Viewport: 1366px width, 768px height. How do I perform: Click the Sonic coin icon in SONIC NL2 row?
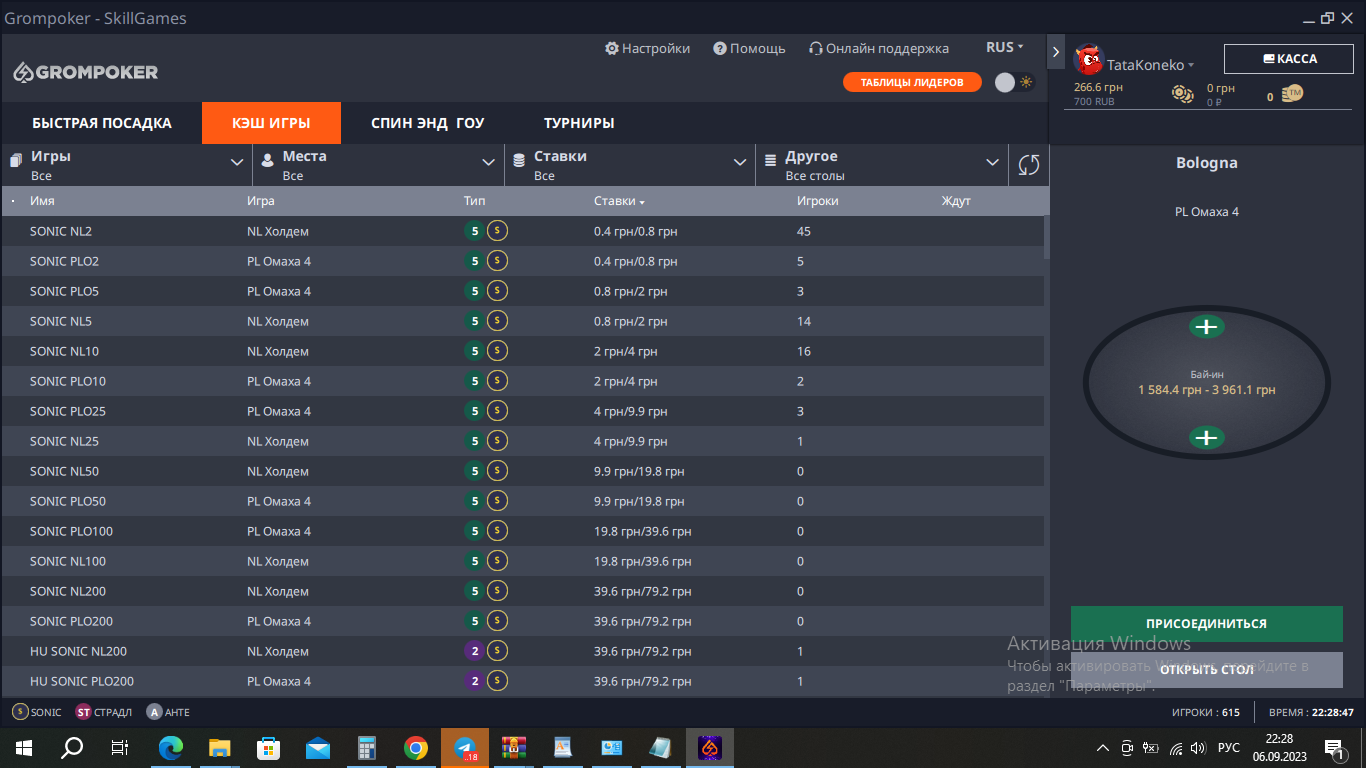498,231
